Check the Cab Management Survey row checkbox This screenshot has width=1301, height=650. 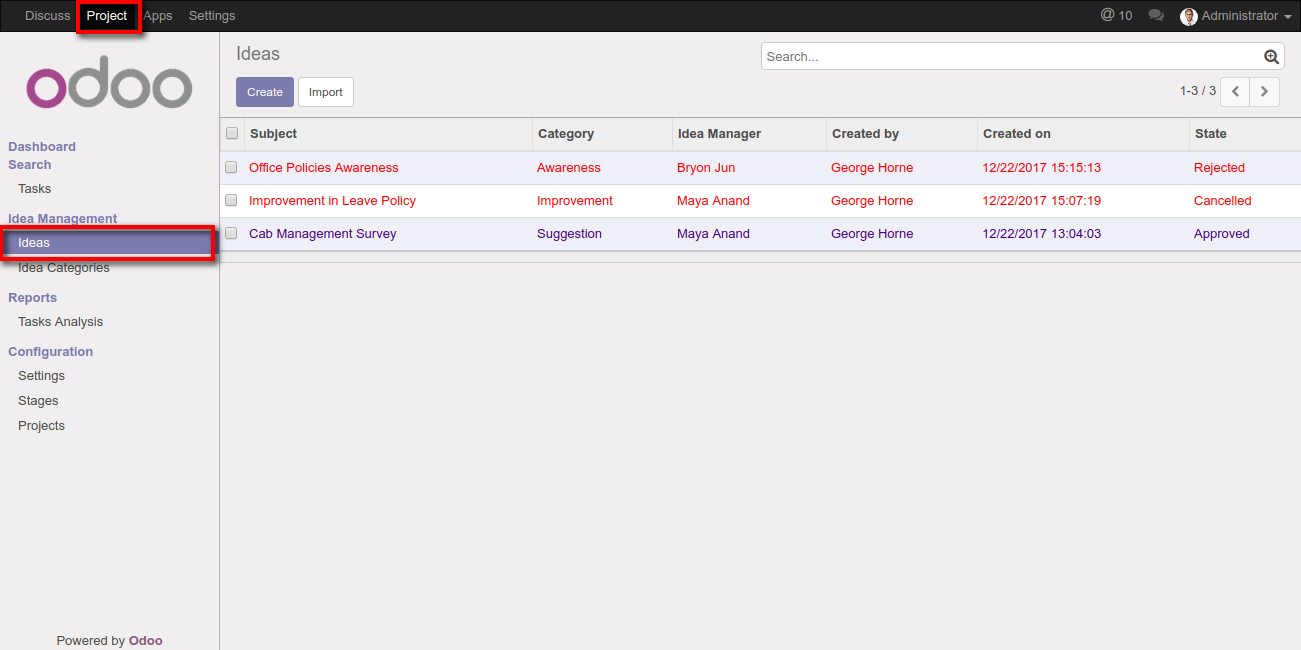click(231, 233)
